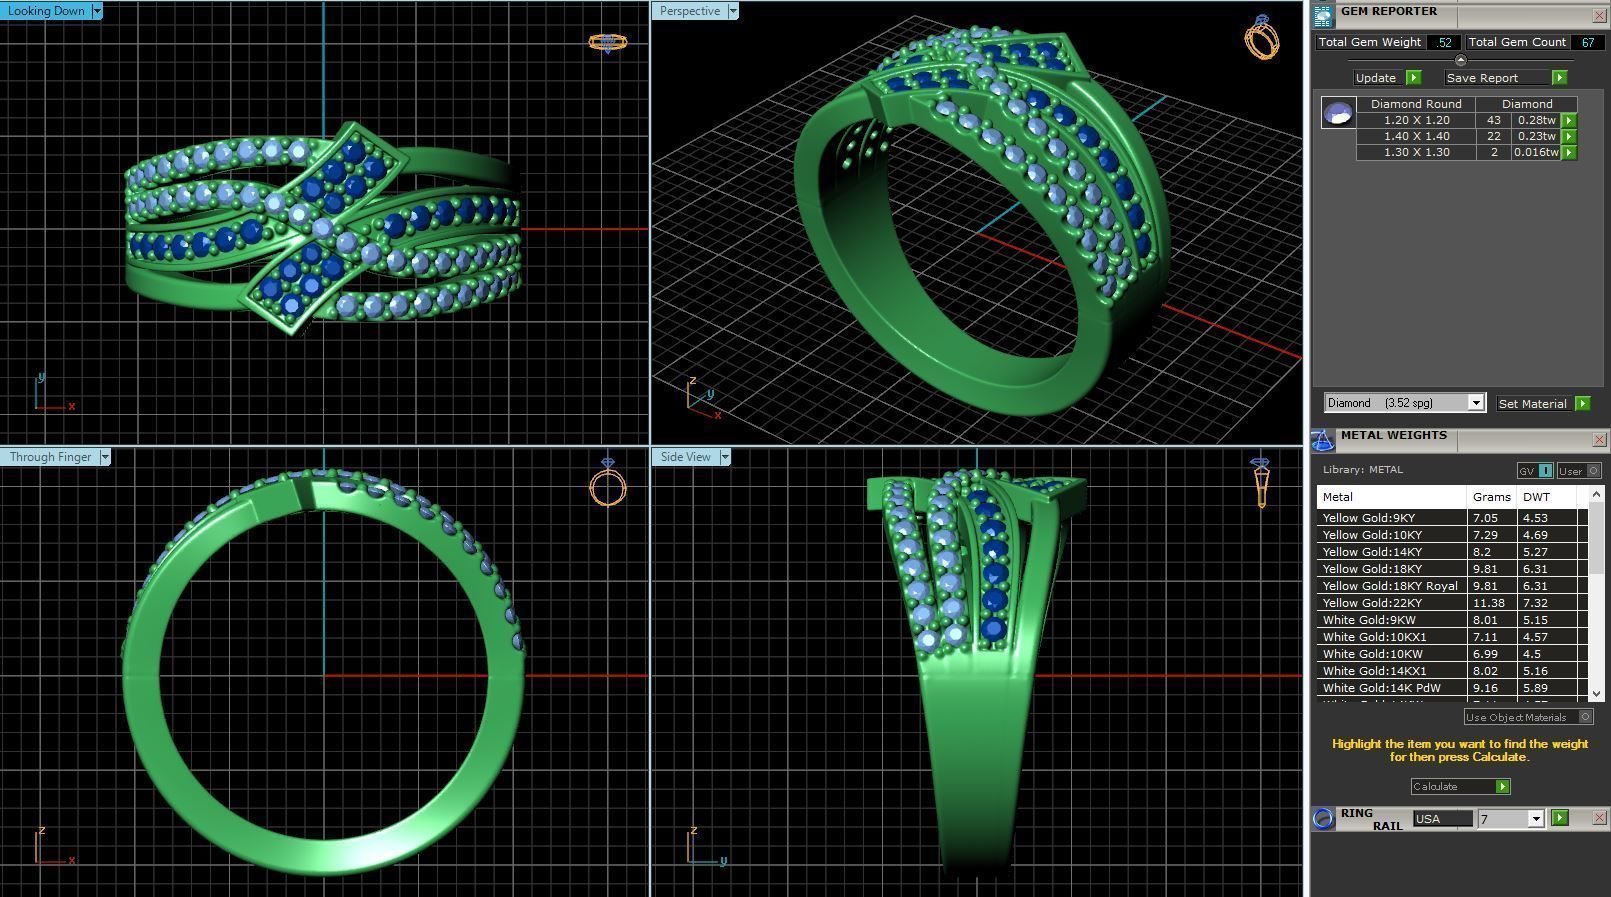Image resolution: width=1611 pixels, height=897 pixels.
Task: Toggle Use Object Materials option
Action: pyautogui.click(x=1528, y=717)
